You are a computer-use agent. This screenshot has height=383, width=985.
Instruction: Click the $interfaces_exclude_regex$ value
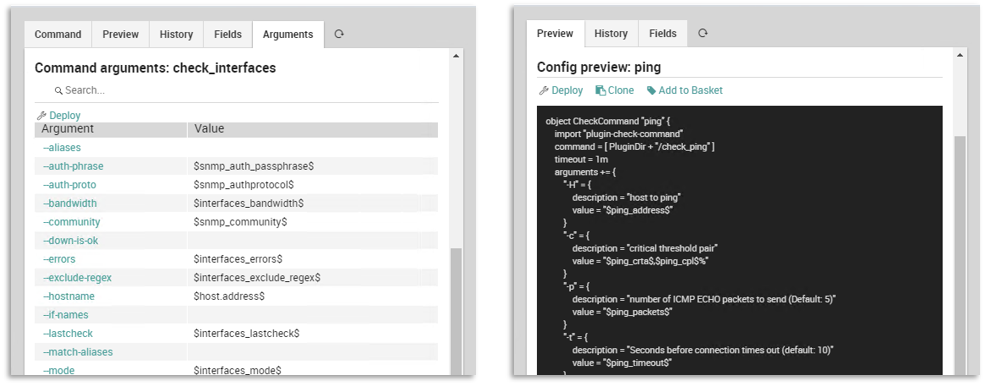pos(258,278)
